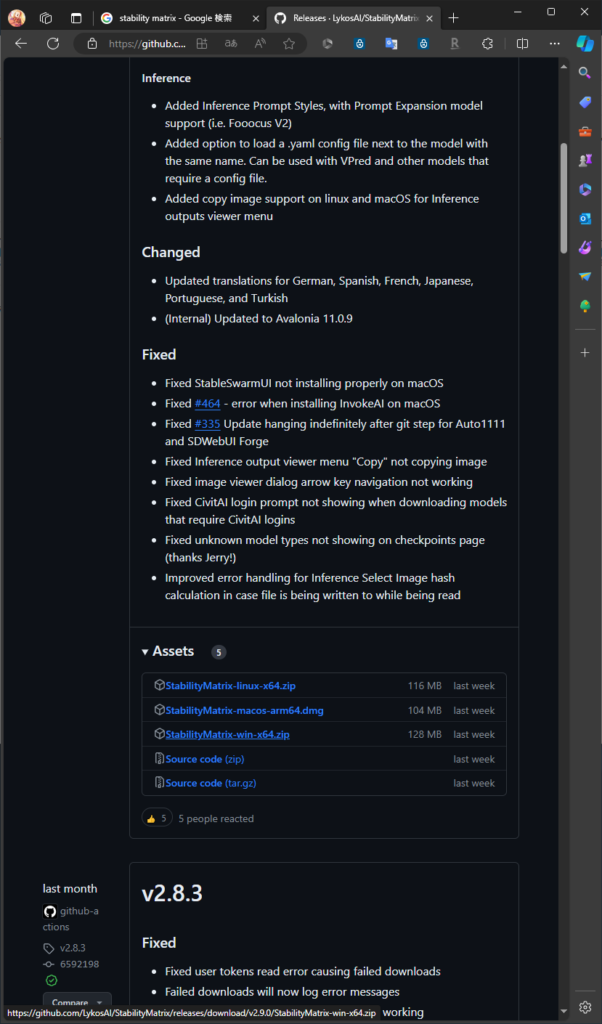View site information lock icon

92,44
